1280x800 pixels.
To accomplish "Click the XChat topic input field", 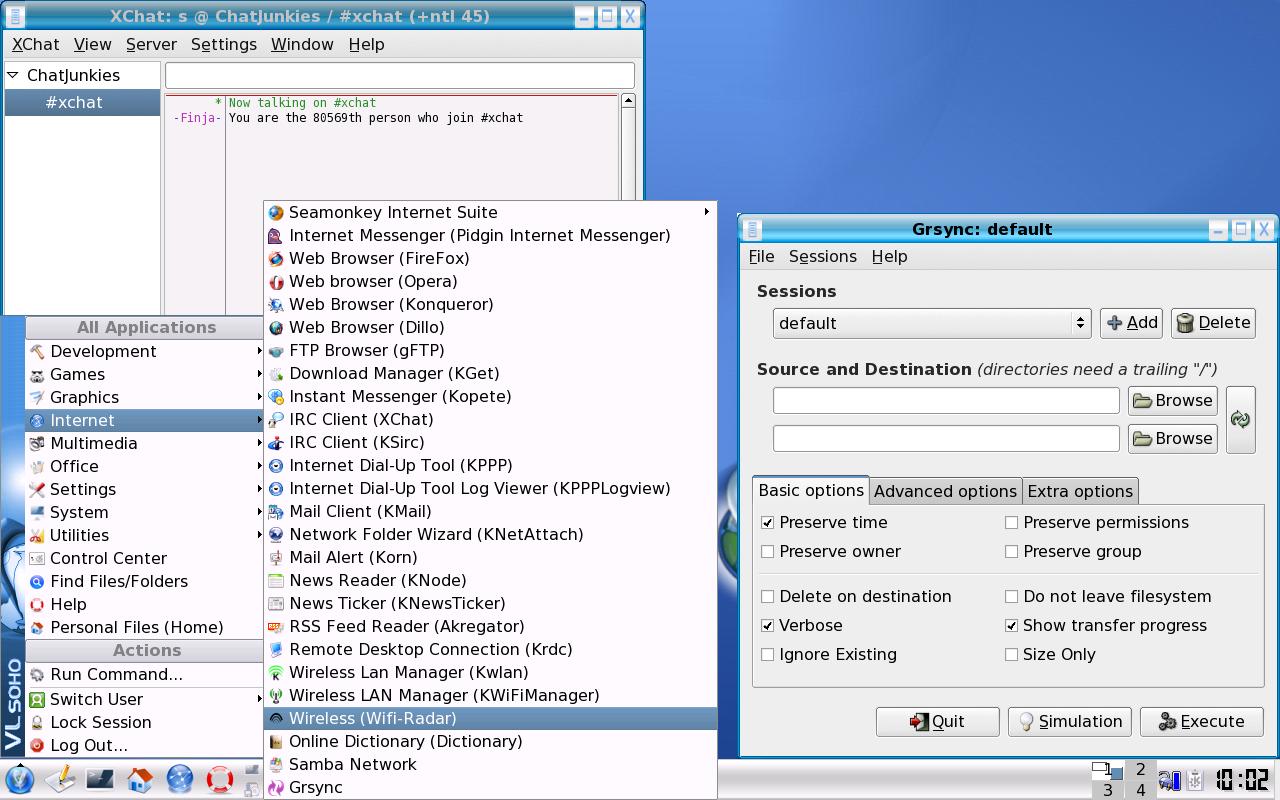I will pos(400,75).
